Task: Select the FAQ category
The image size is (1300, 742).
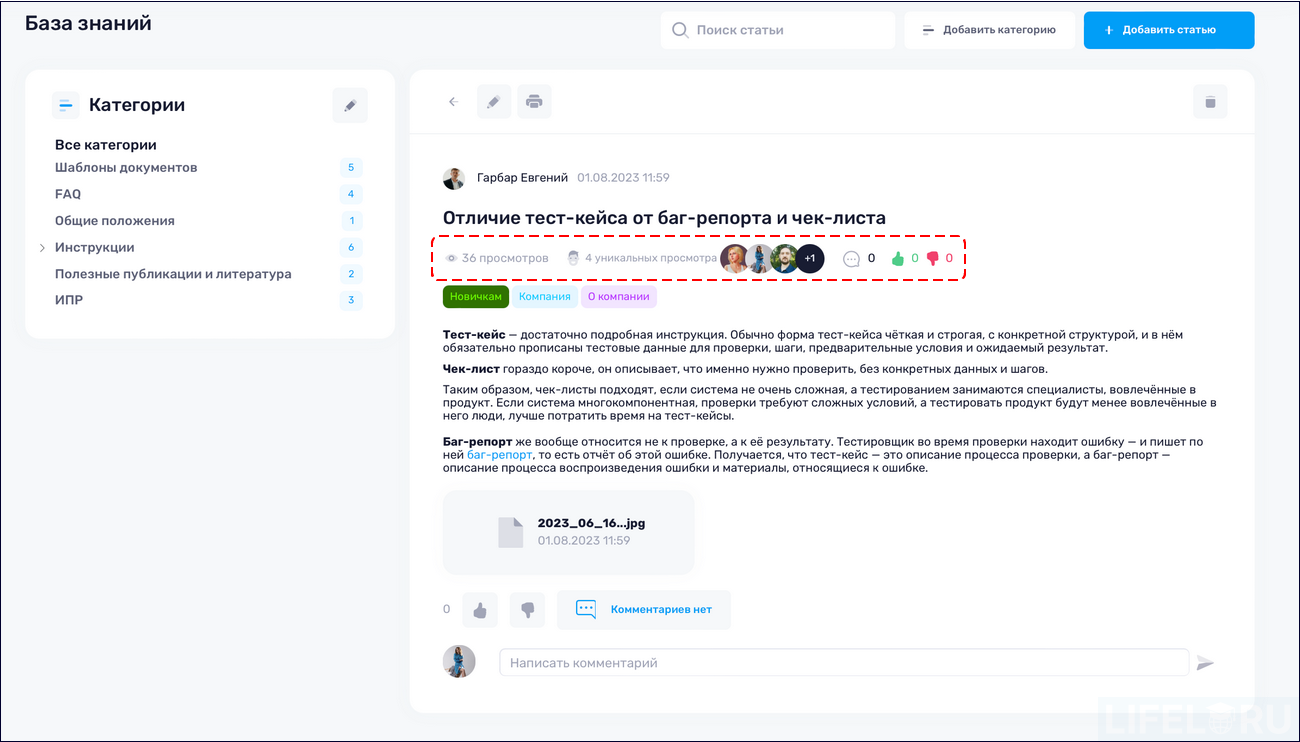Action: (68, 194)
